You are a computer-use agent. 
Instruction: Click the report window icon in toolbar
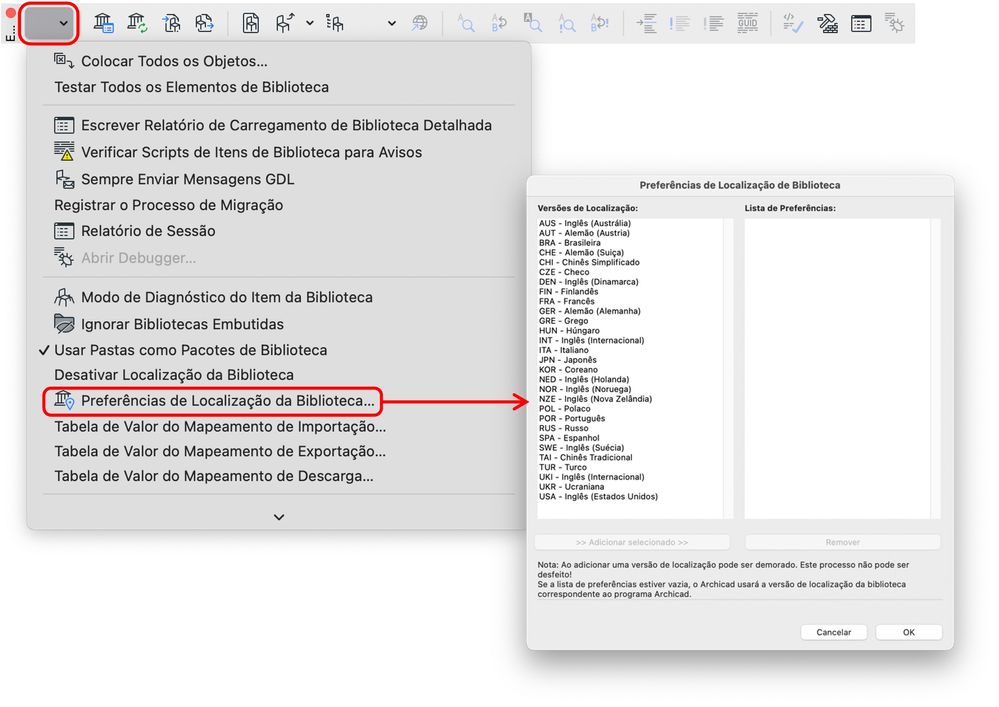(x=861, y=24)
